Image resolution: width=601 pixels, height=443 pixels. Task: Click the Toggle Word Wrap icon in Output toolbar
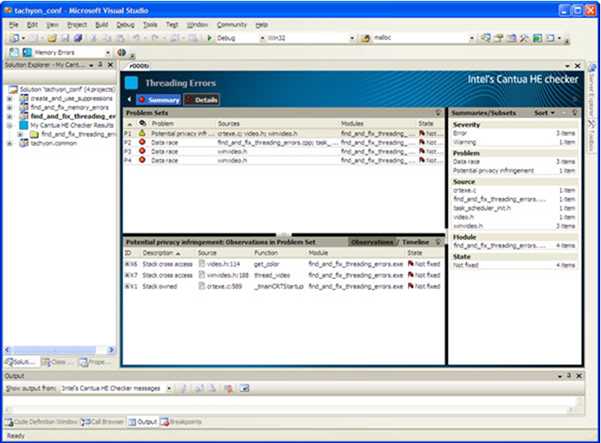click(x=244, y=388)
